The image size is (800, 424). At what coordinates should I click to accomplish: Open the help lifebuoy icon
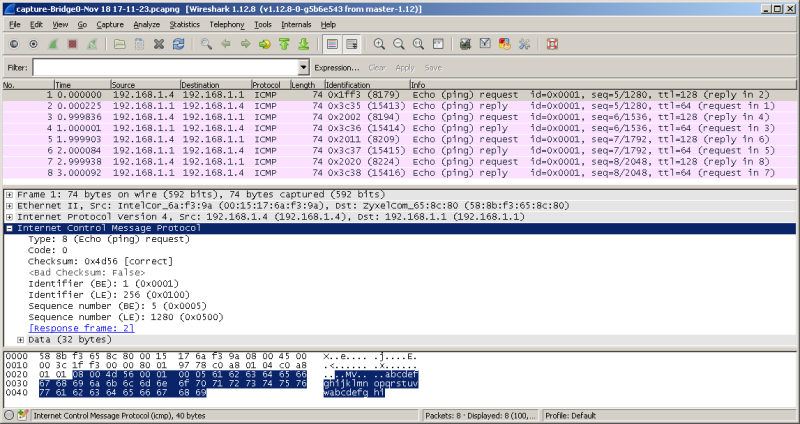[x=552, y=44]
